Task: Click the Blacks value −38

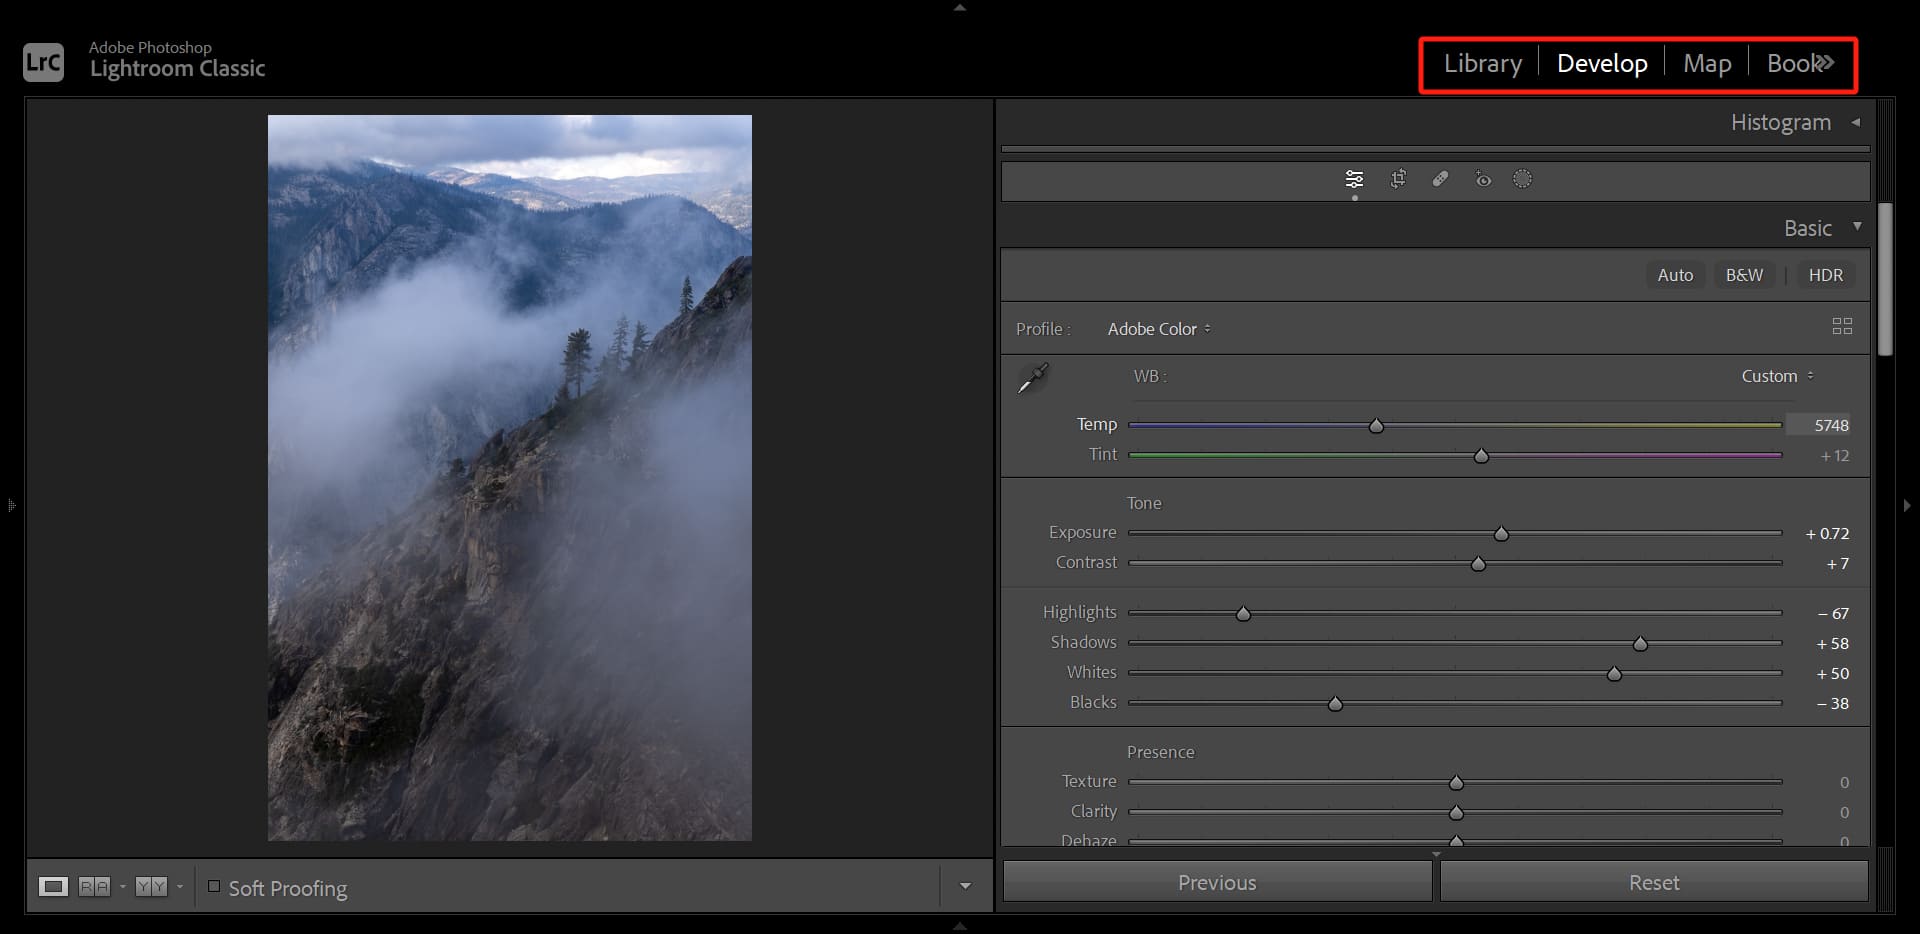Action: (1832, 703)
